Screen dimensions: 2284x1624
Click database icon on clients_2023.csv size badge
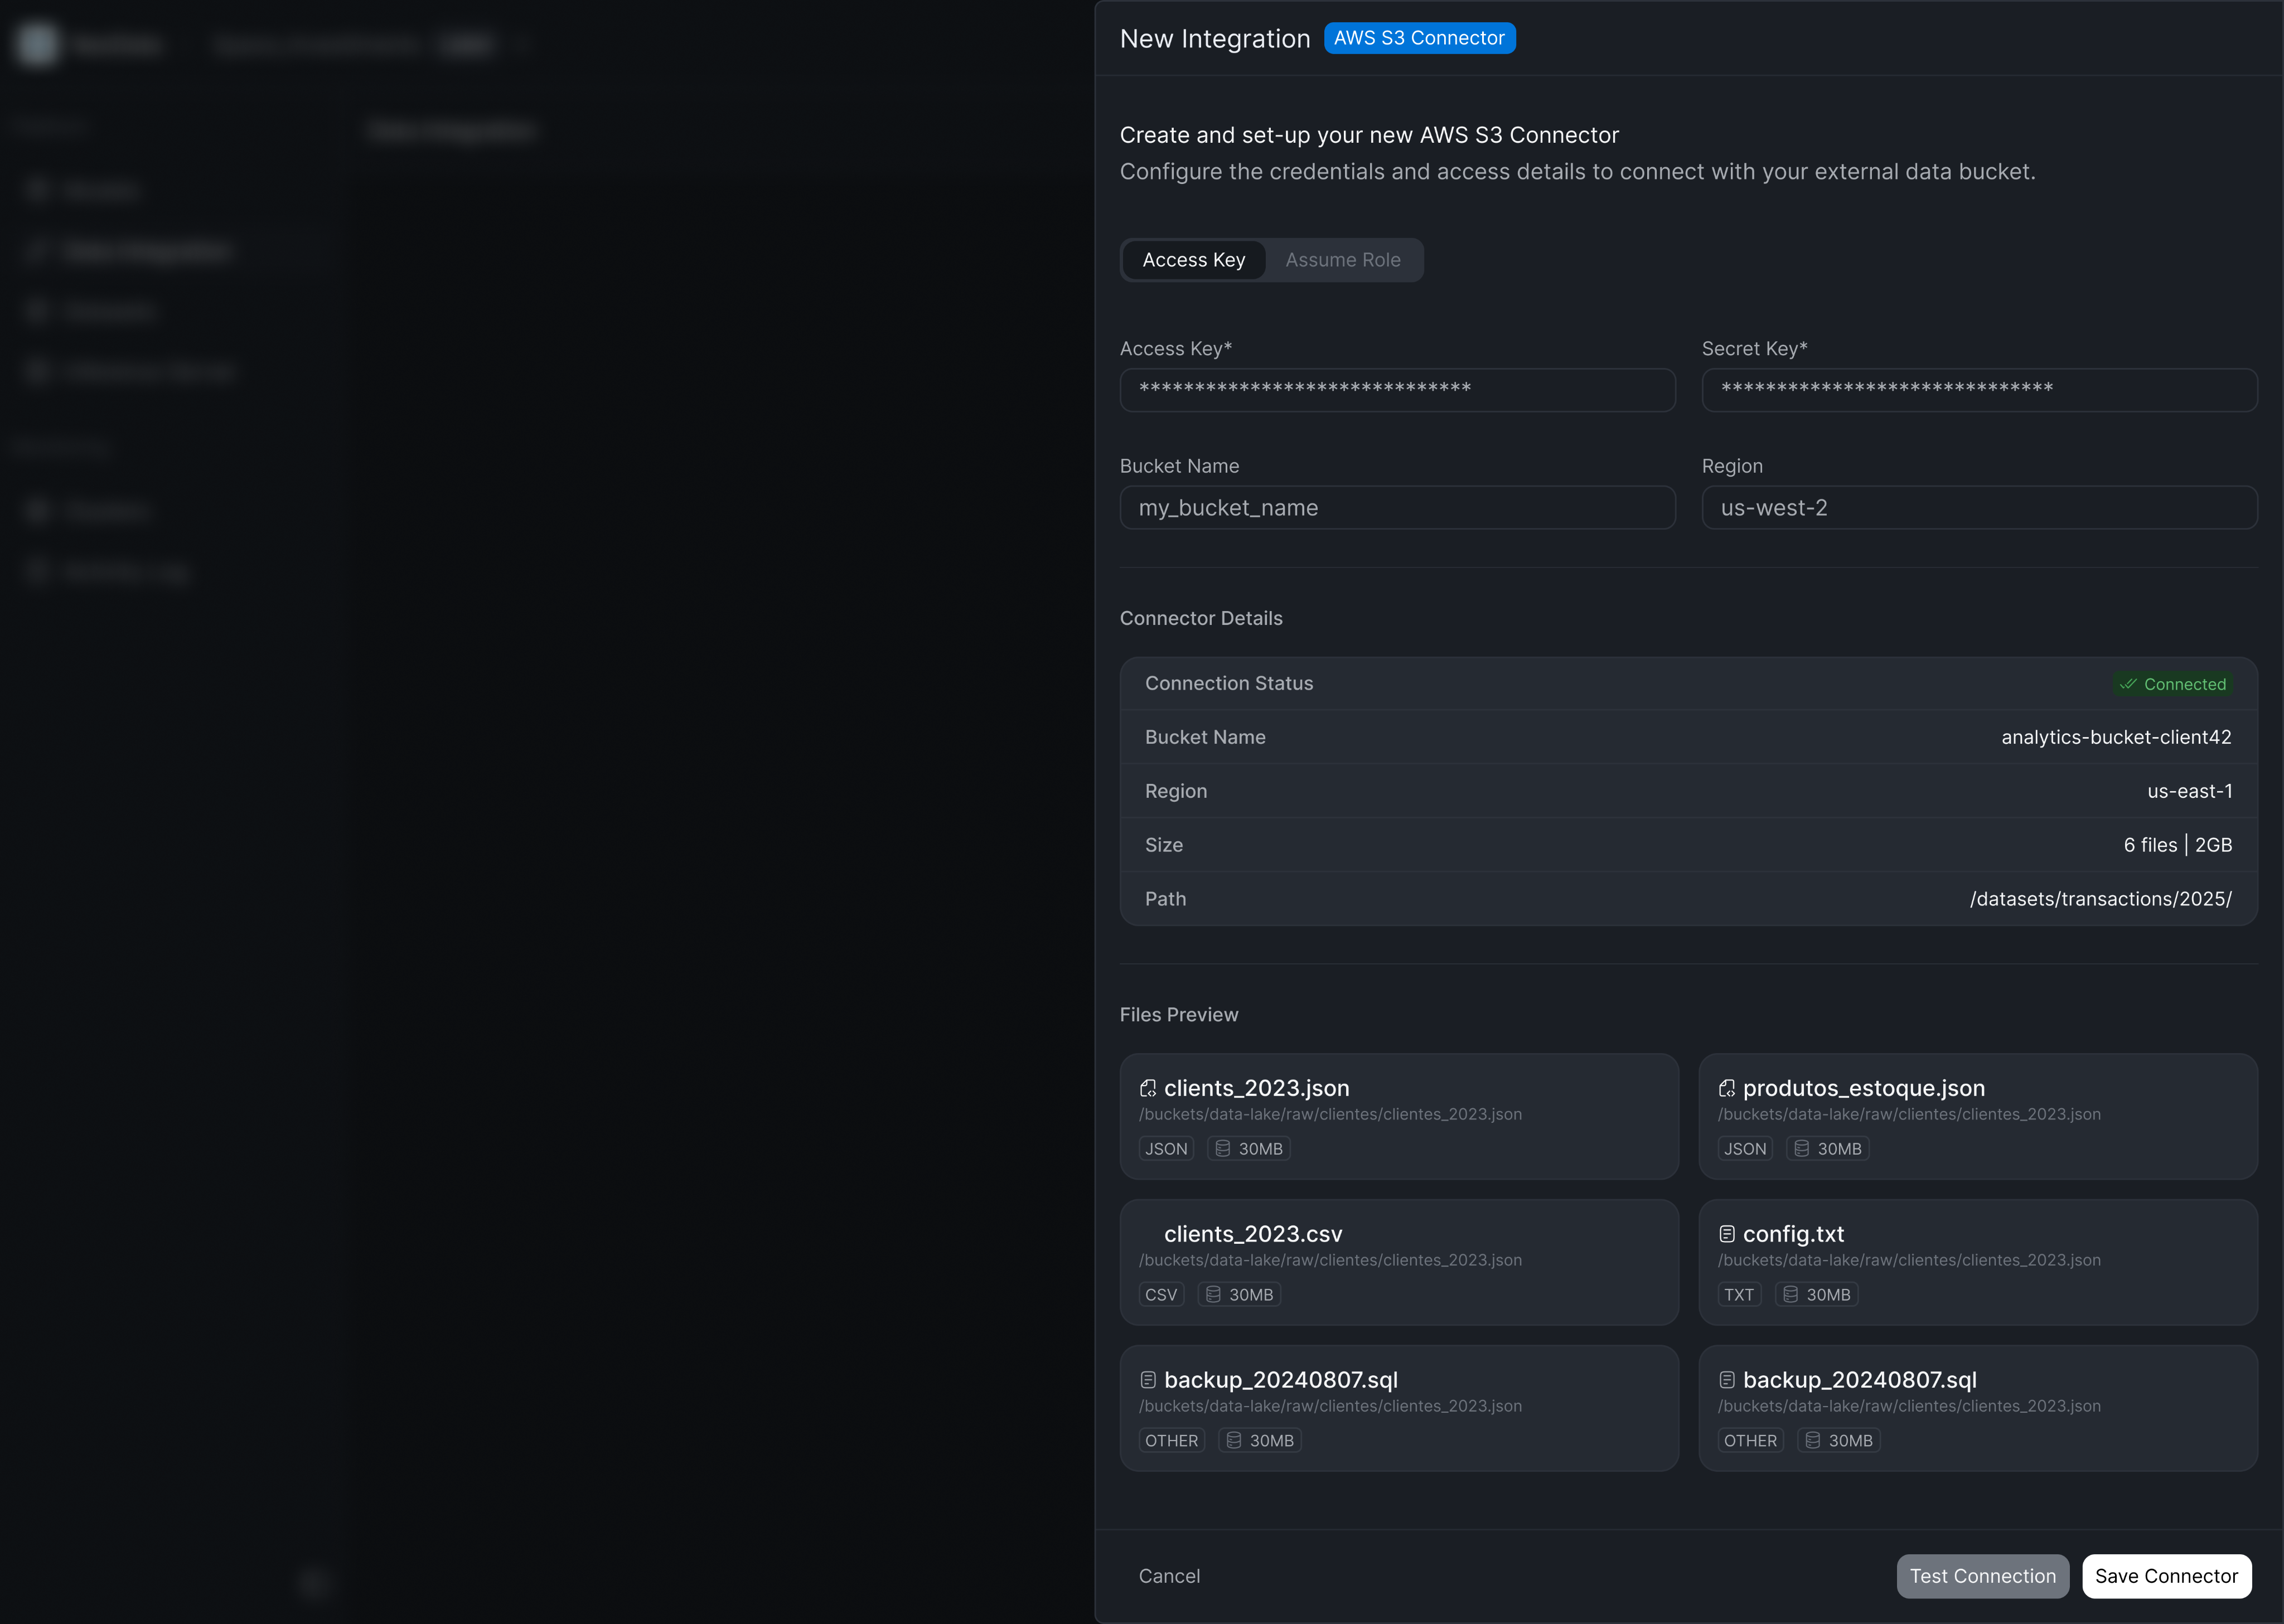click(x=1213, y=1295)
